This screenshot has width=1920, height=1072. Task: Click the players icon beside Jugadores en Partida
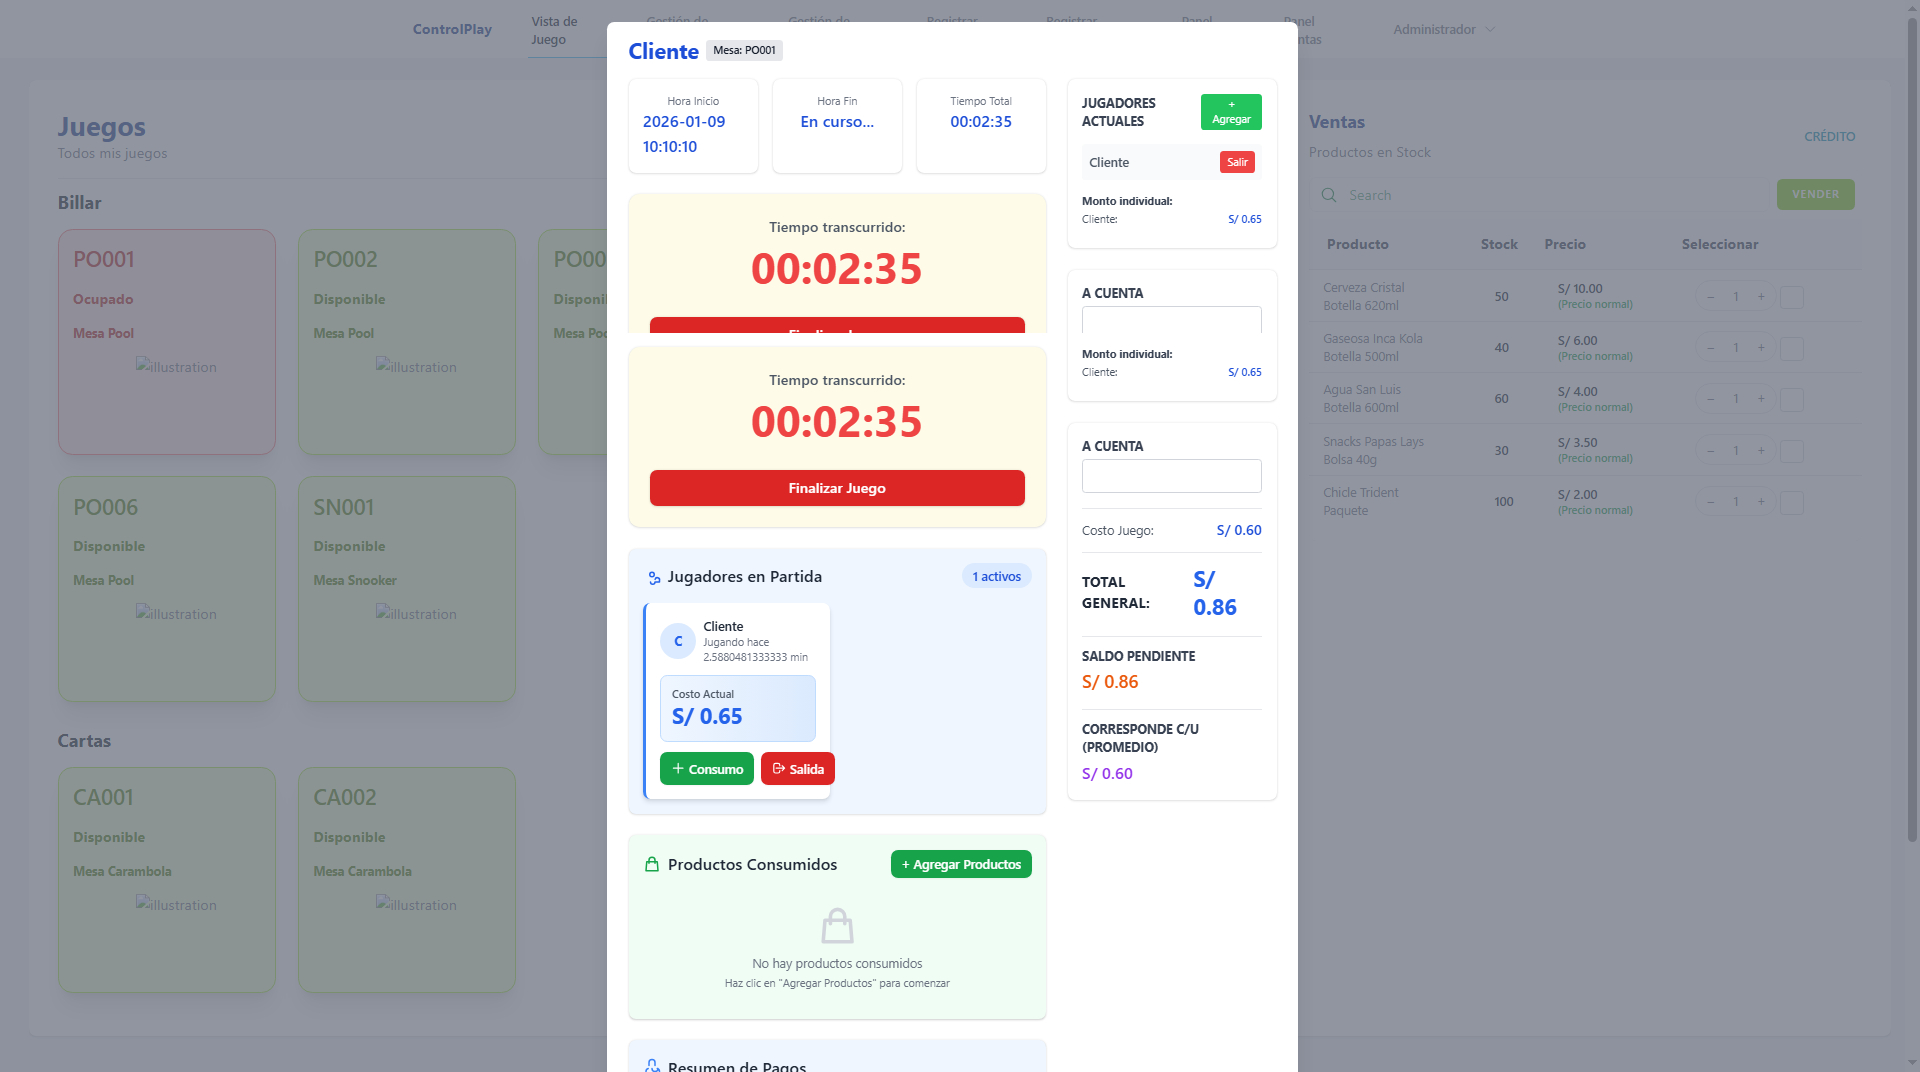[654, 578]
